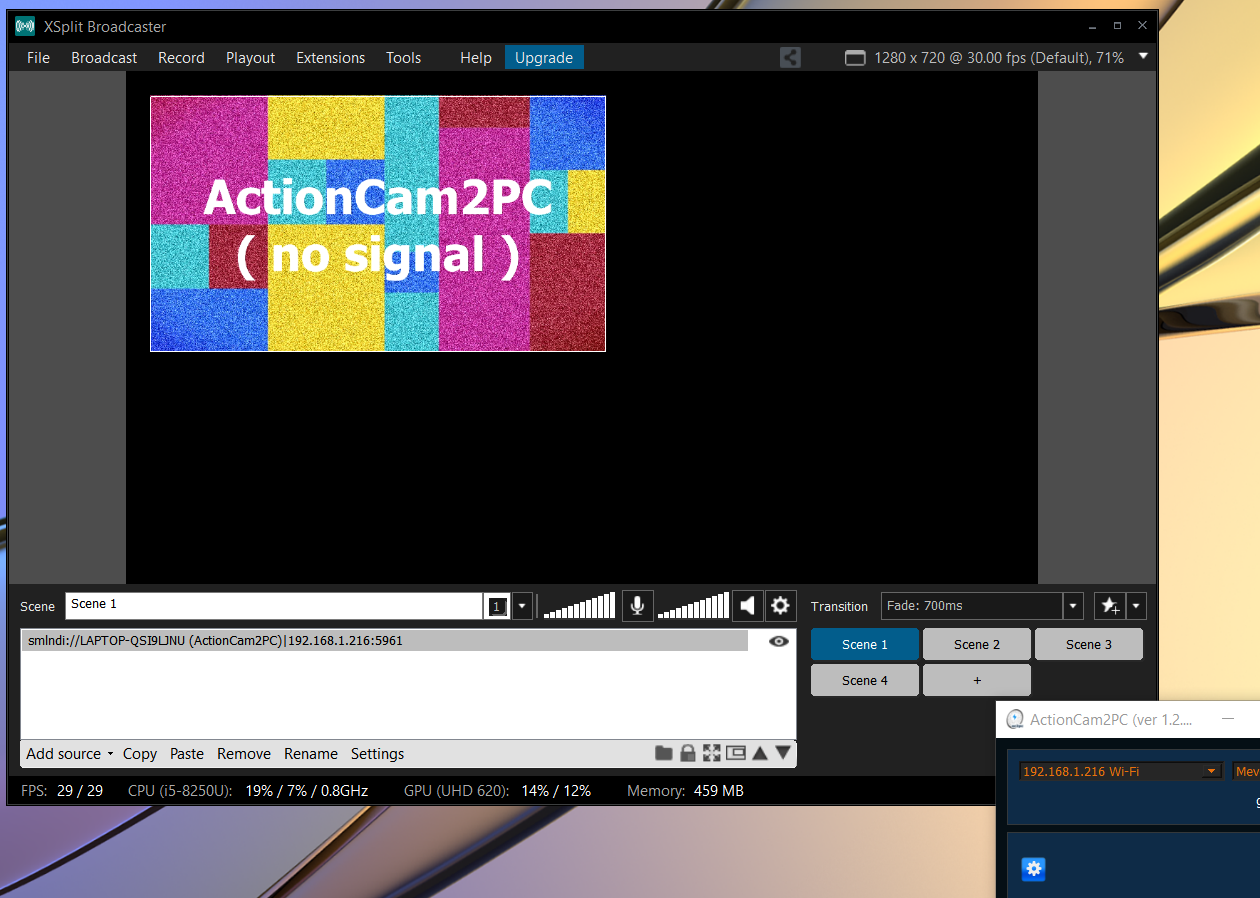Click Paste in the source toolbar
The image size is (1260, 898).
pos(187,754)
